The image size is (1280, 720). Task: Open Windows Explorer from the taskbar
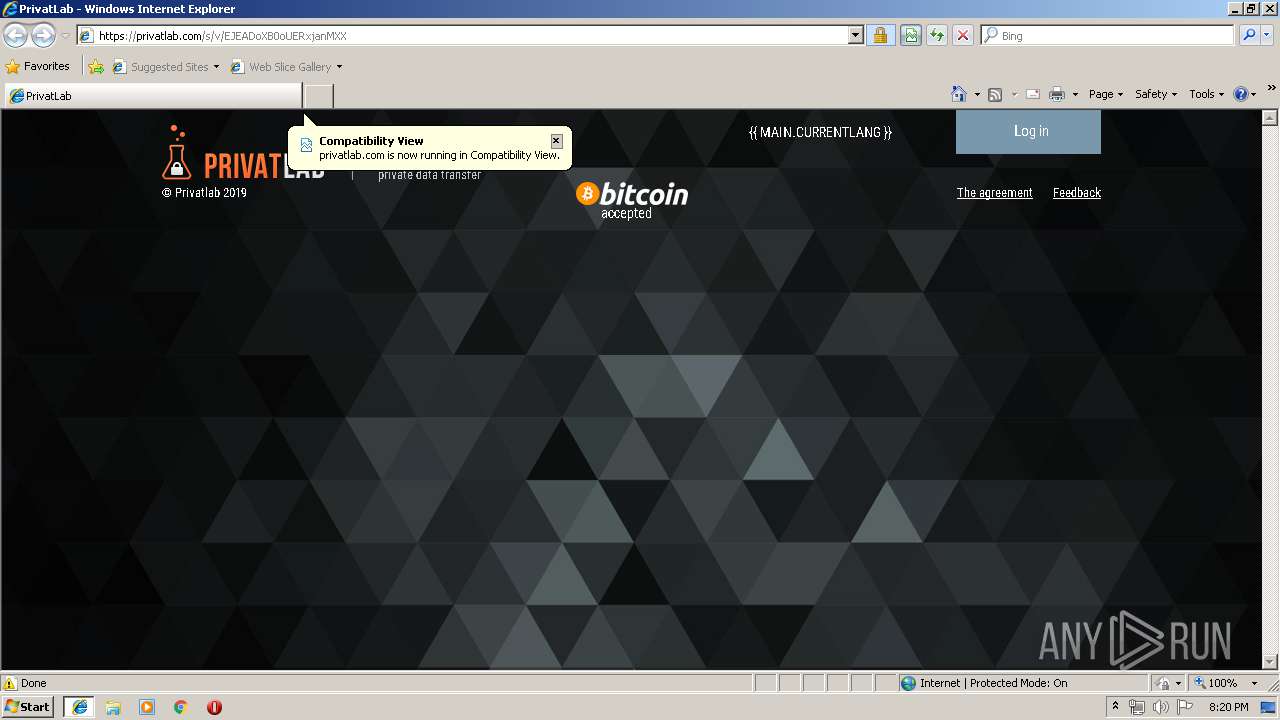tap(113, 707)
